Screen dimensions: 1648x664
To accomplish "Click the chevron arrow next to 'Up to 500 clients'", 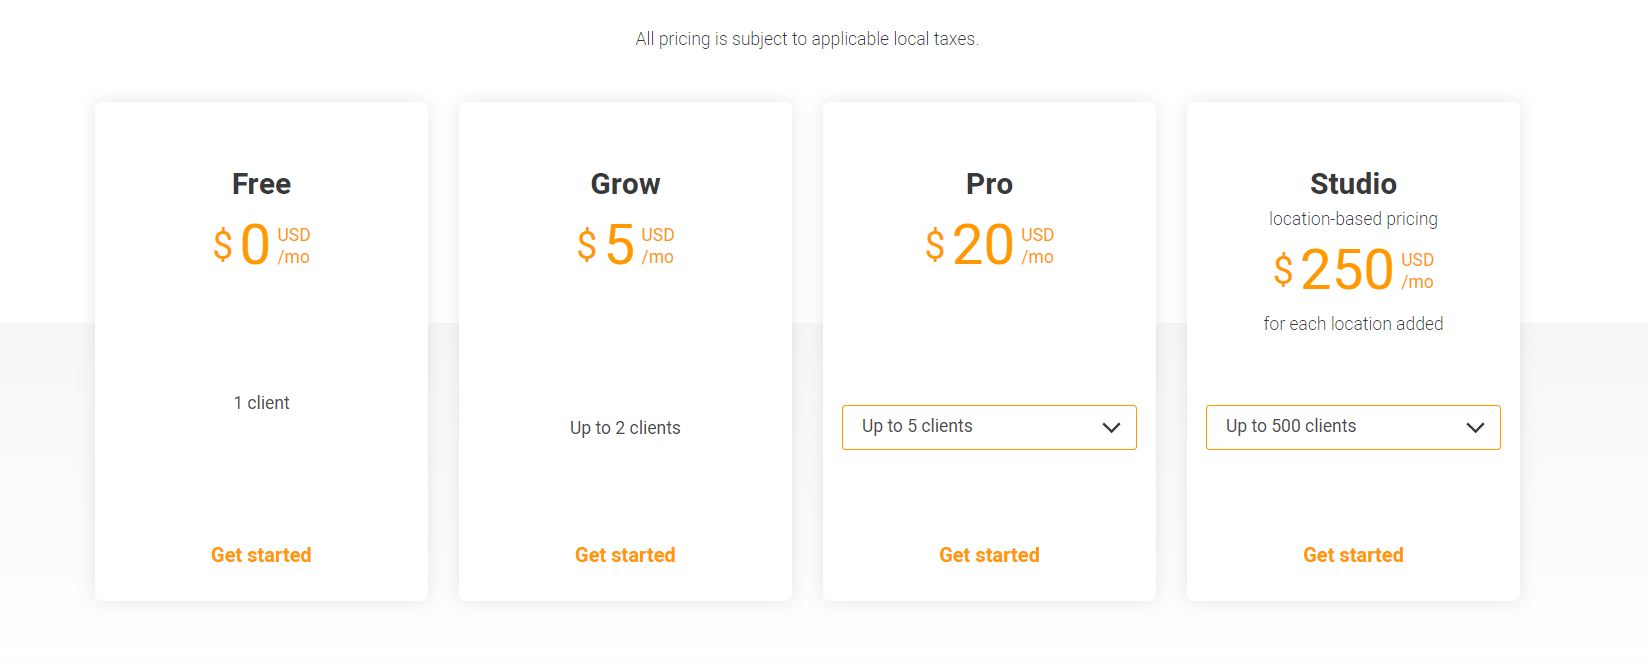I will [x=1475, y=427].
